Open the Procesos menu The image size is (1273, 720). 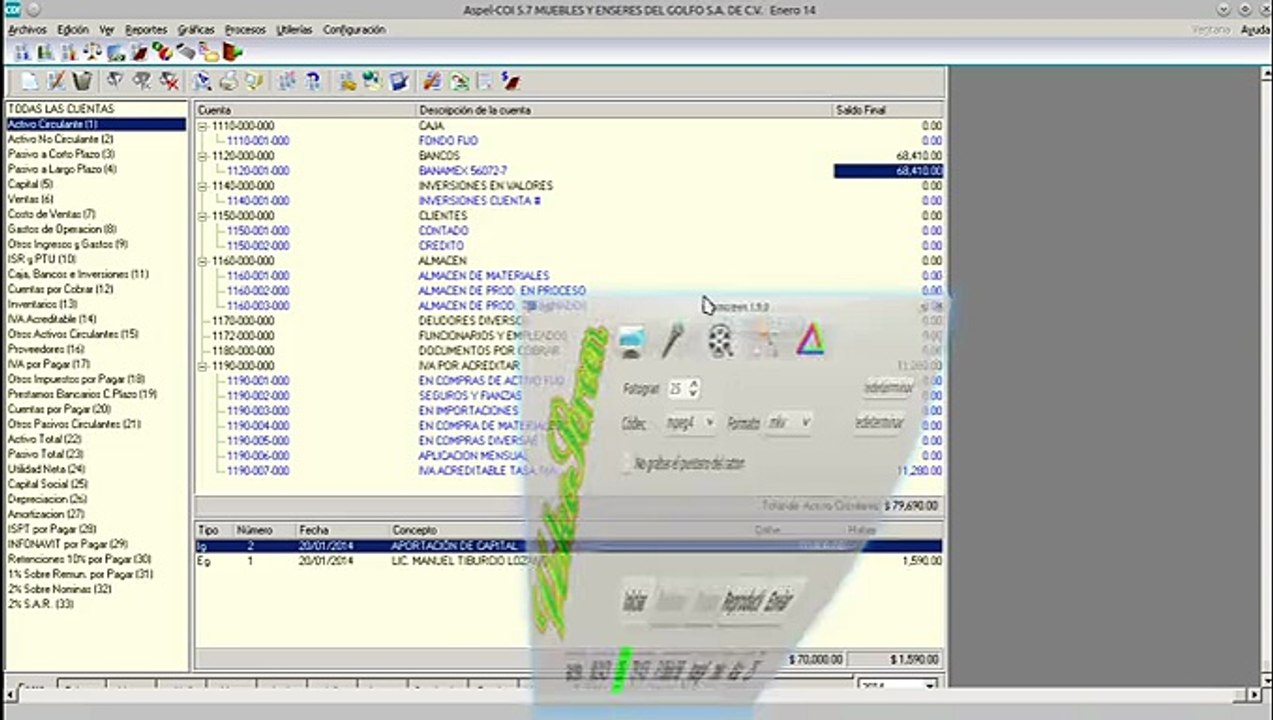coord(245,30)
